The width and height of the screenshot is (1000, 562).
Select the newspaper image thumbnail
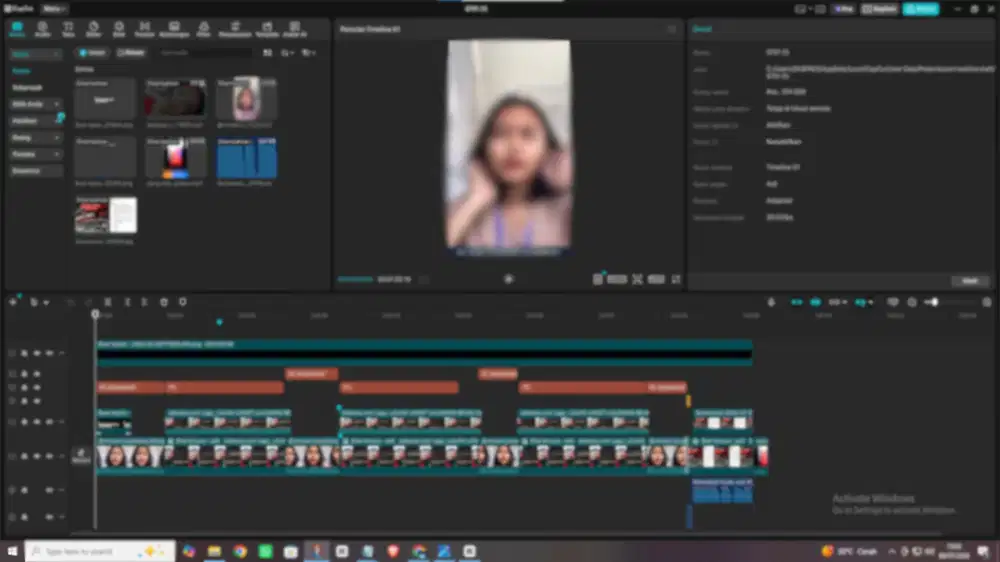pyautogui.click(x=106, y=215)
